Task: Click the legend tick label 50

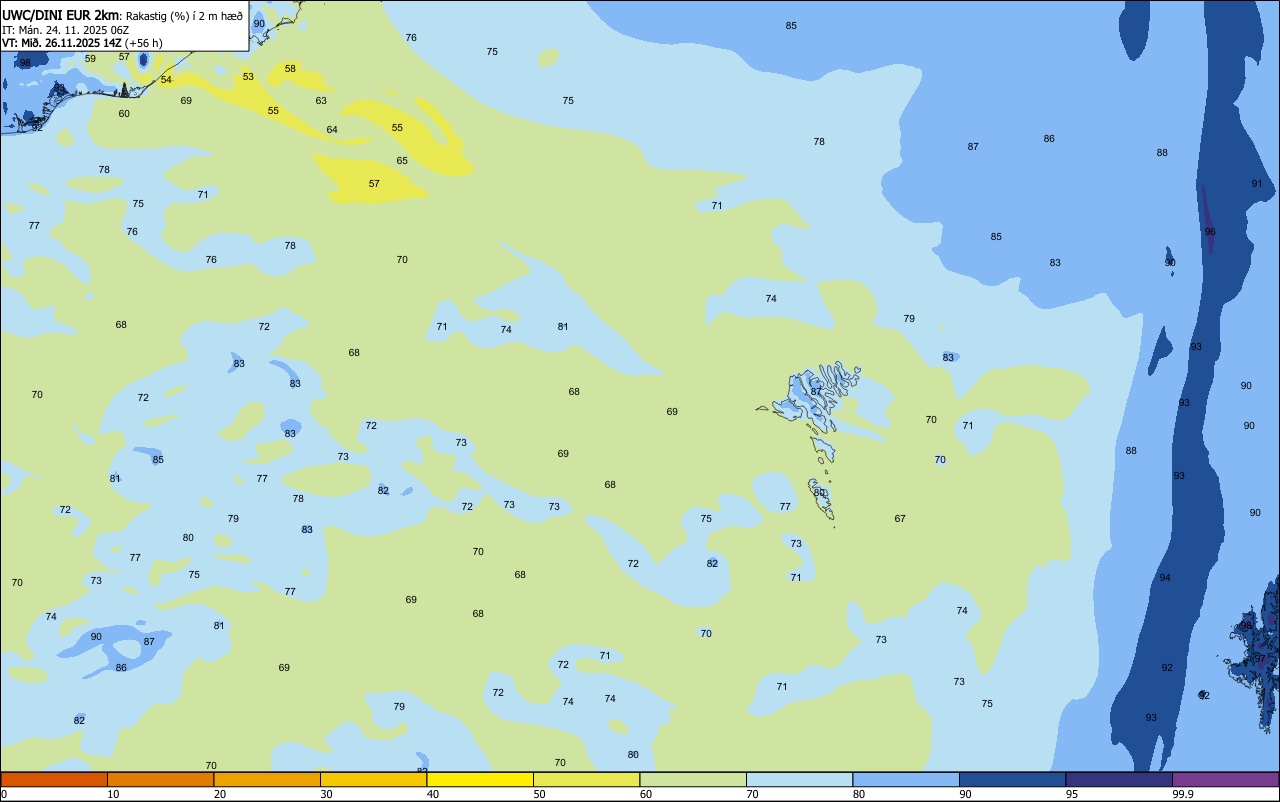Action: (539, 794)
